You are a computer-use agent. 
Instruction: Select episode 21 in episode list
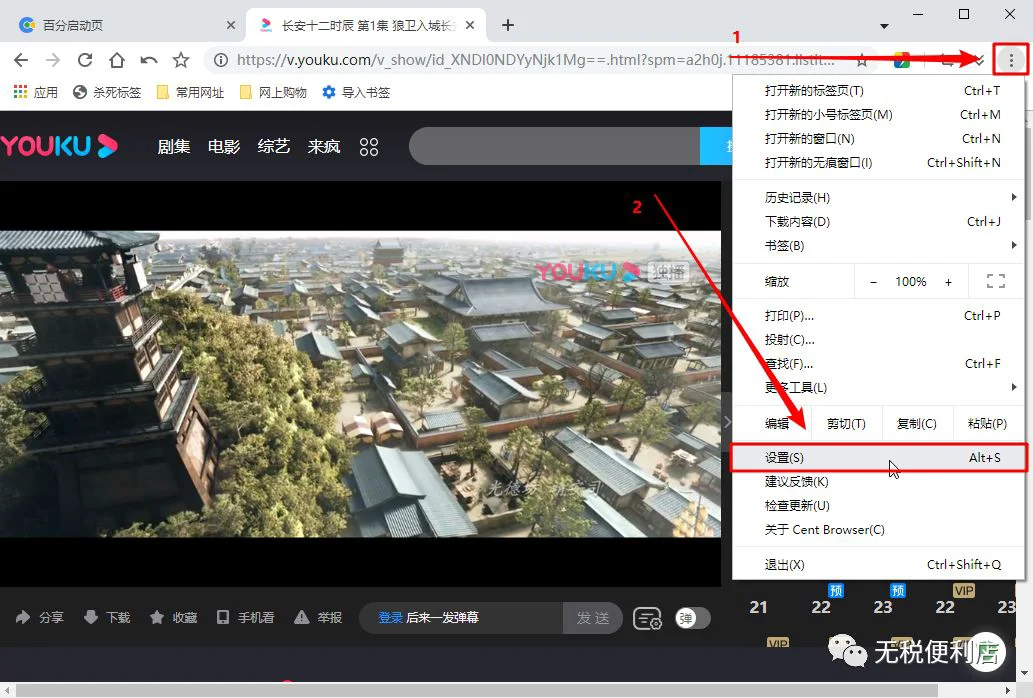click(758, 607)
